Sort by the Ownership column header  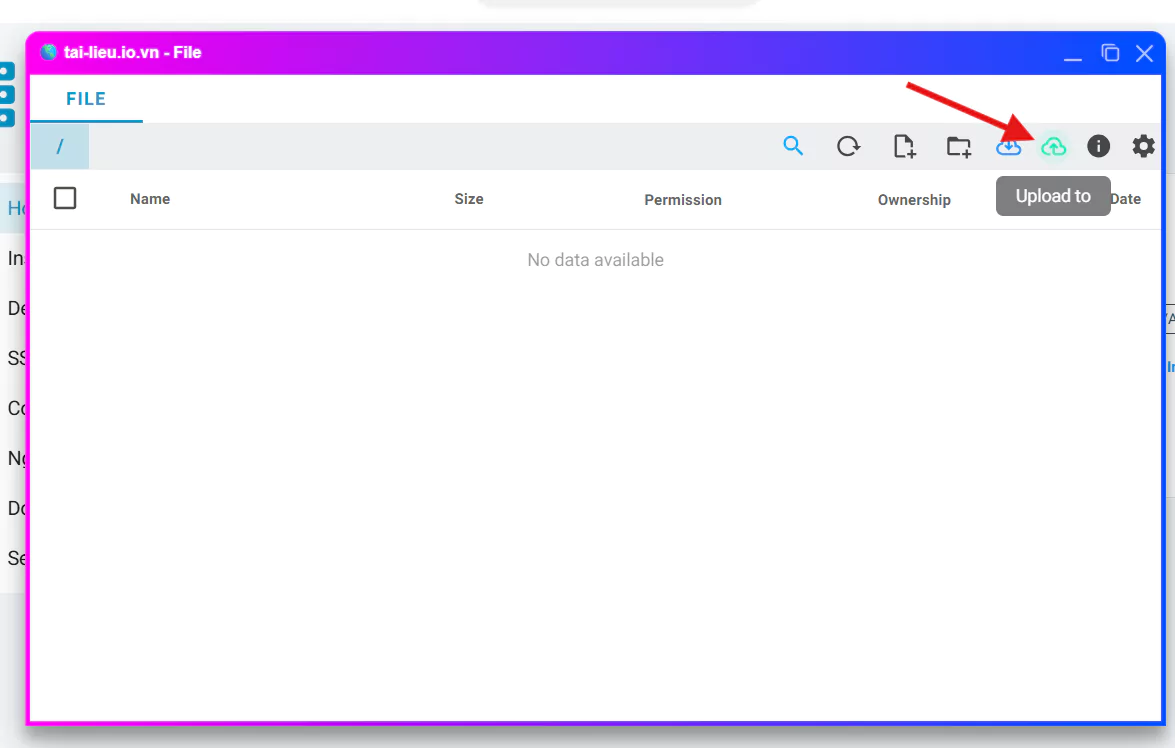pos(913,200)
